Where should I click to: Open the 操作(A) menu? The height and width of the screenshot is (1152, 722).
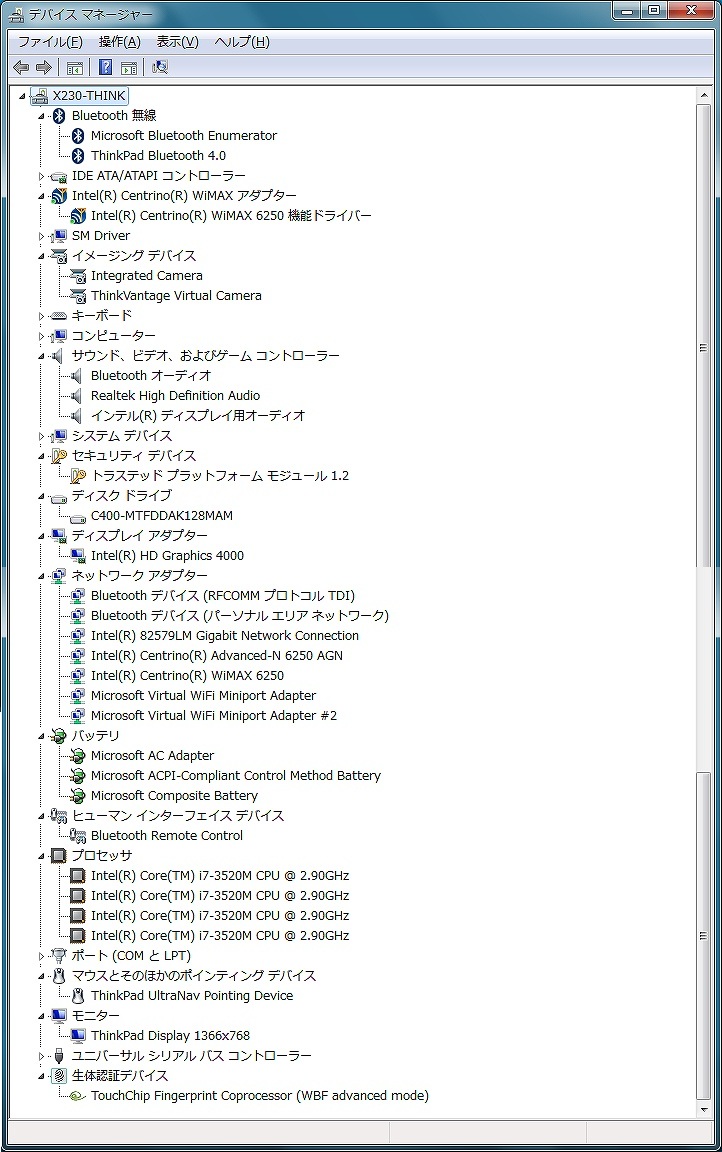[x=120, y=42]
